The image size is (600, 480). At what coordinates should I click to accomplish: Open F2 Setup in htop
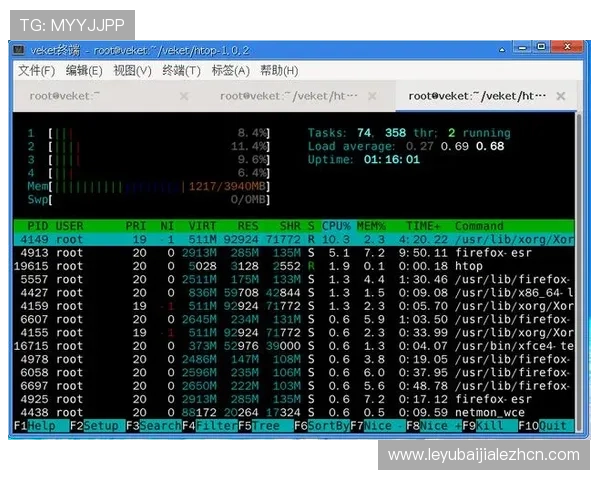(95, 426)
